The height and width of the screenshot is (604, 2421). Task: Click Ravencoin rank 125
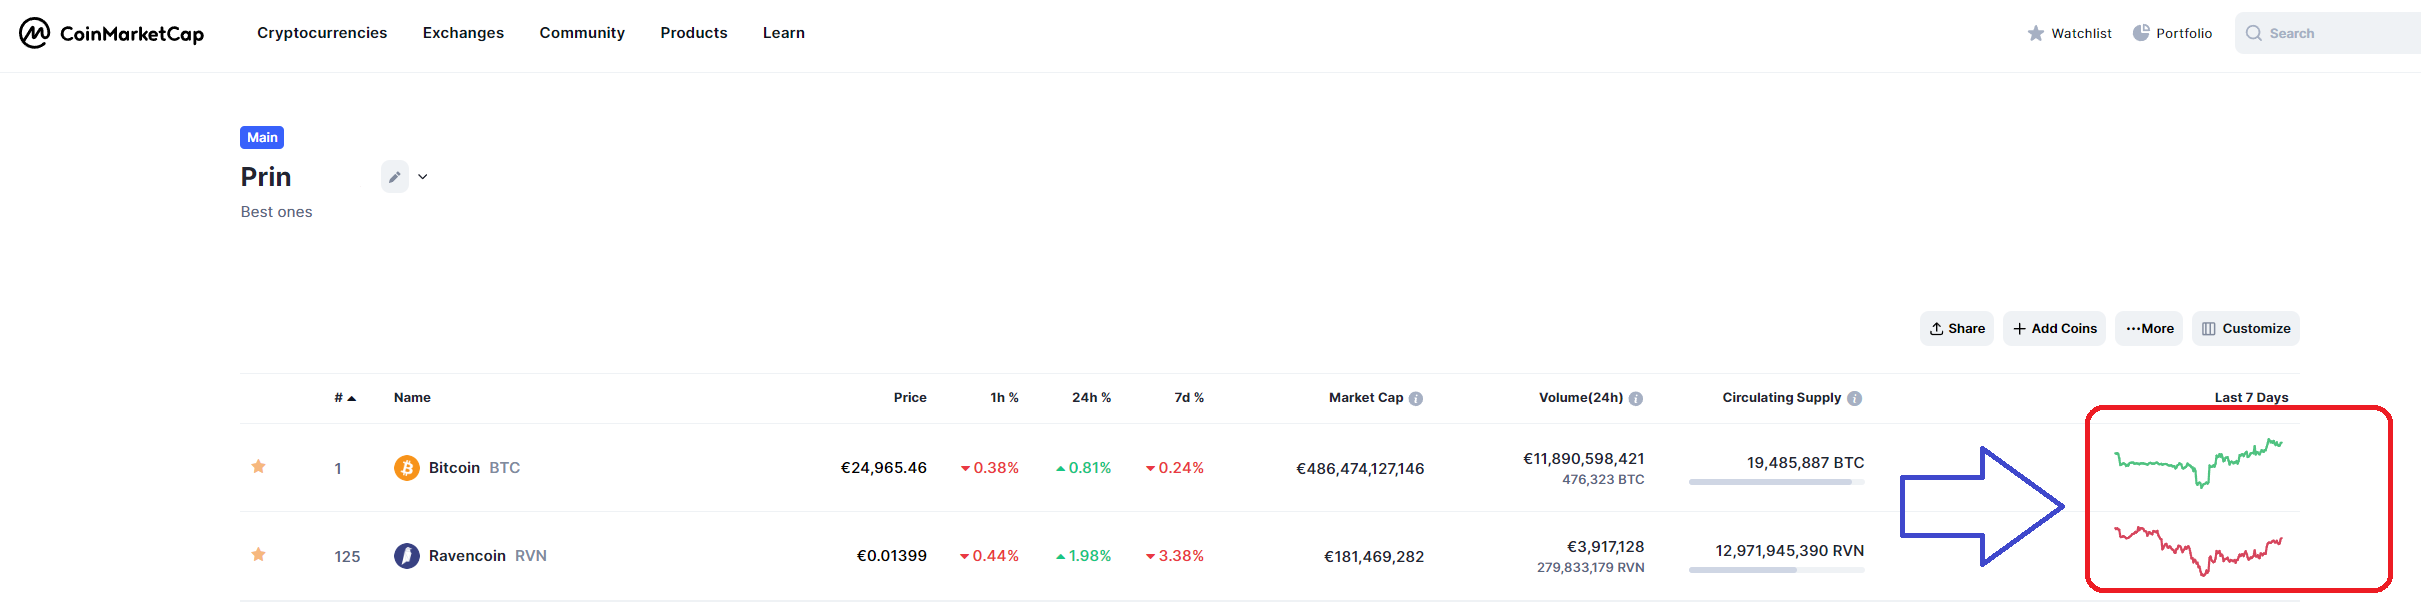[x=347, y=557]
